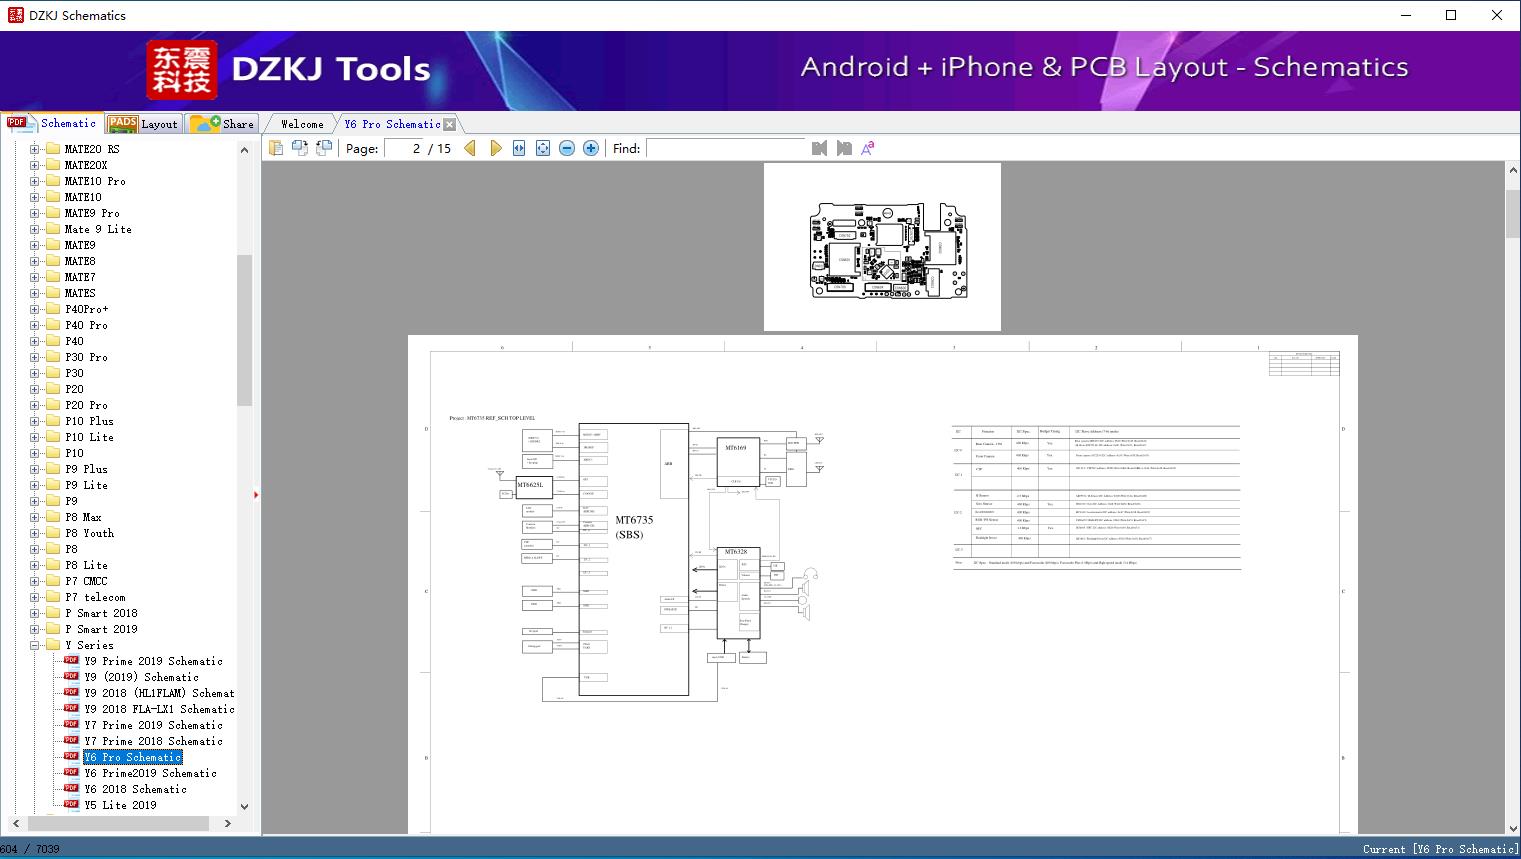1521x859 pixels.
Task: Switch to the Welcome tab
Action: pos(302,124)
